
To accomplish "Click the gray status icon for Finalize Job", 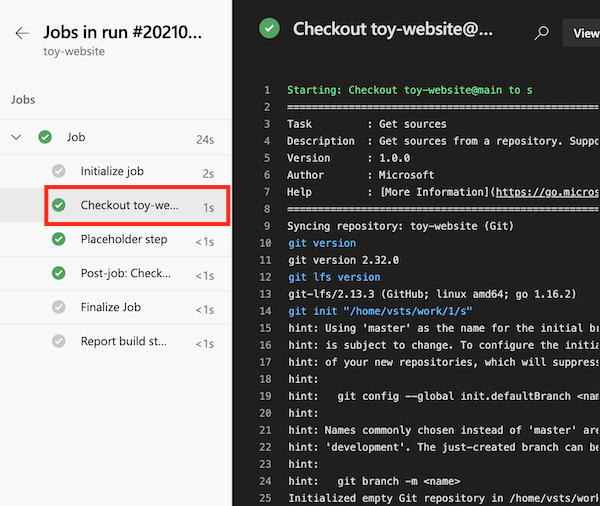I will pos(59,307).
